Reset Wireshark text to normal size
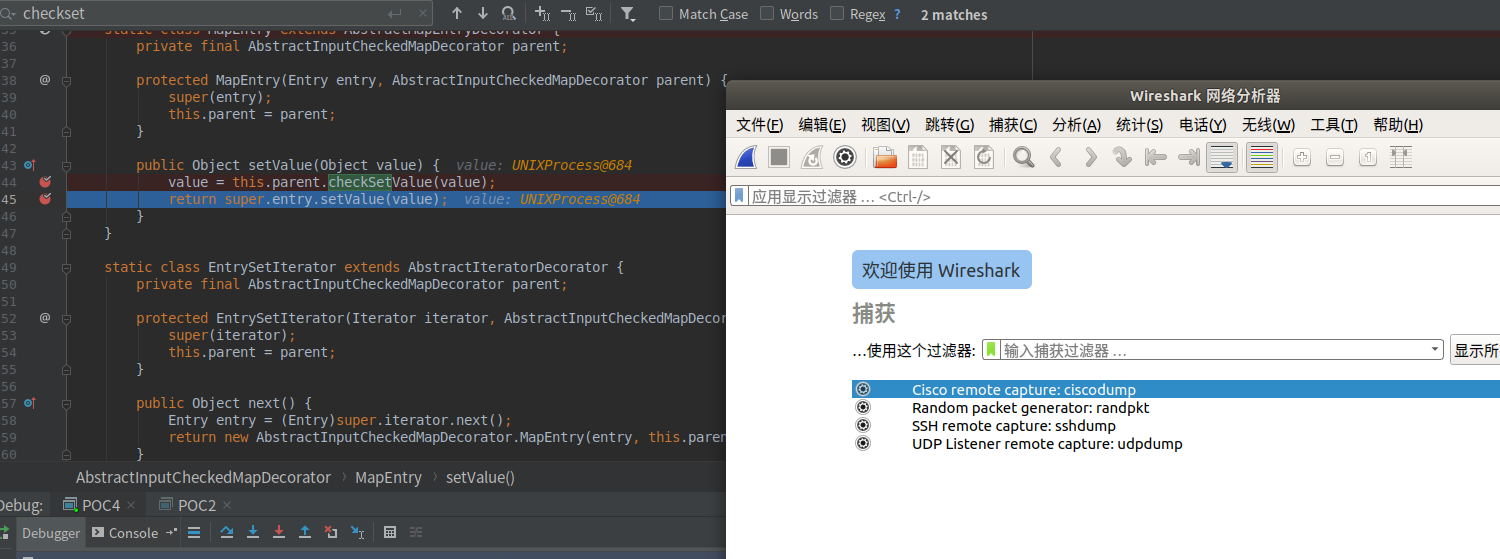Screen dimensions: 1500x559 click(x=1368, y=157)
